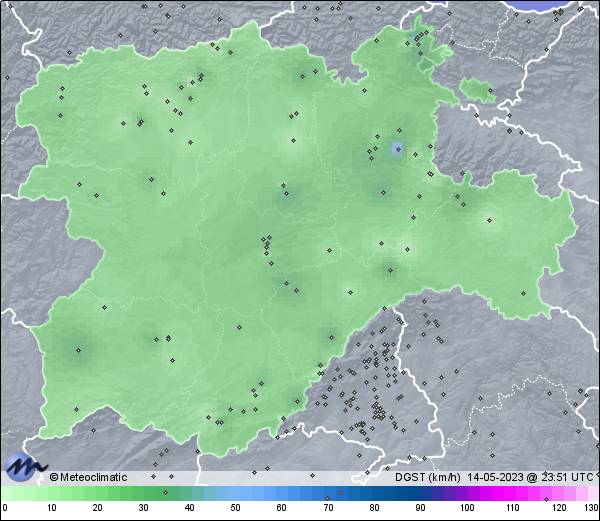The width and height of the screenshot is (600, 521).
Task: Click the legend scale value 90
Action: pyautogui.click(x=420, y=508)
